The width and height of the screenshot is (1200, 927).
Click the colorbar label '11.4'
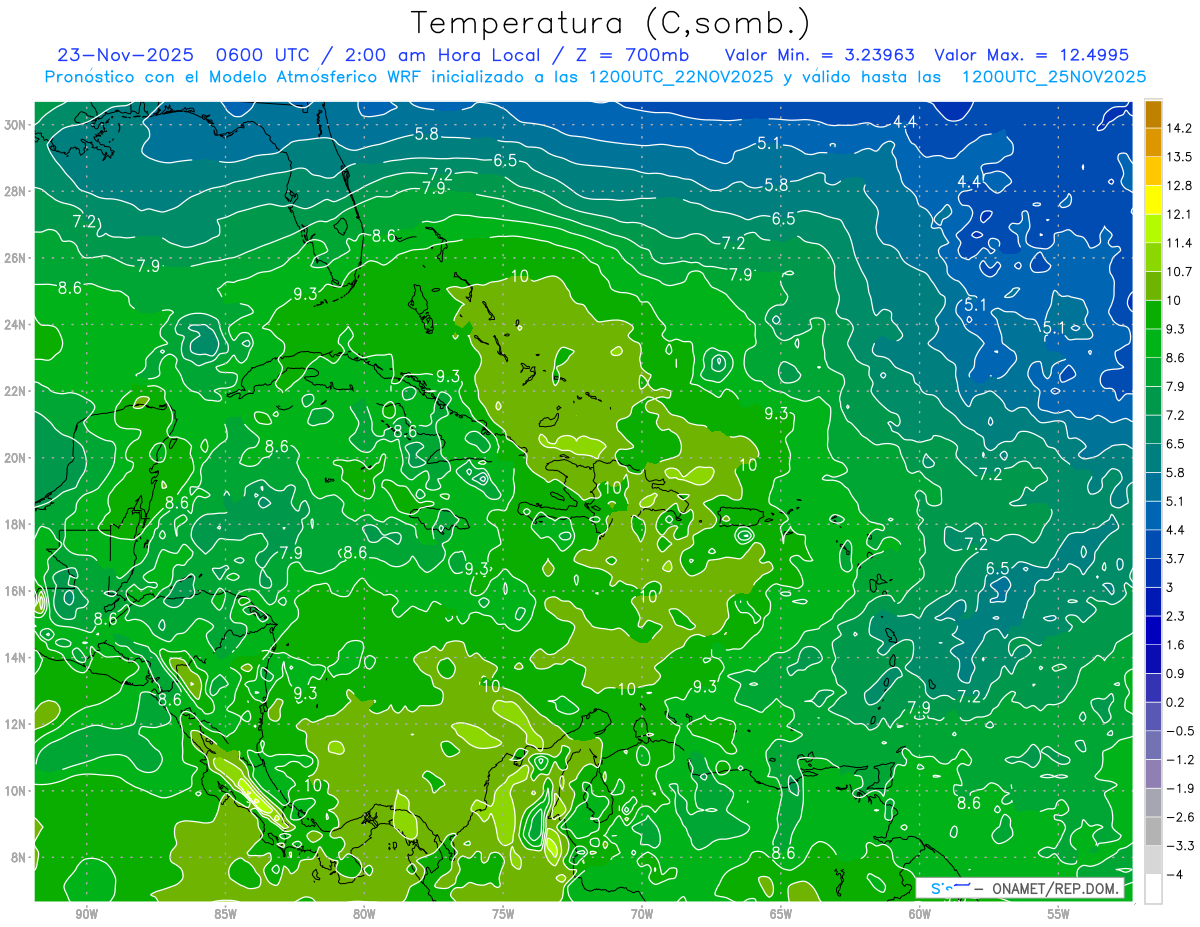point(1179,243)
